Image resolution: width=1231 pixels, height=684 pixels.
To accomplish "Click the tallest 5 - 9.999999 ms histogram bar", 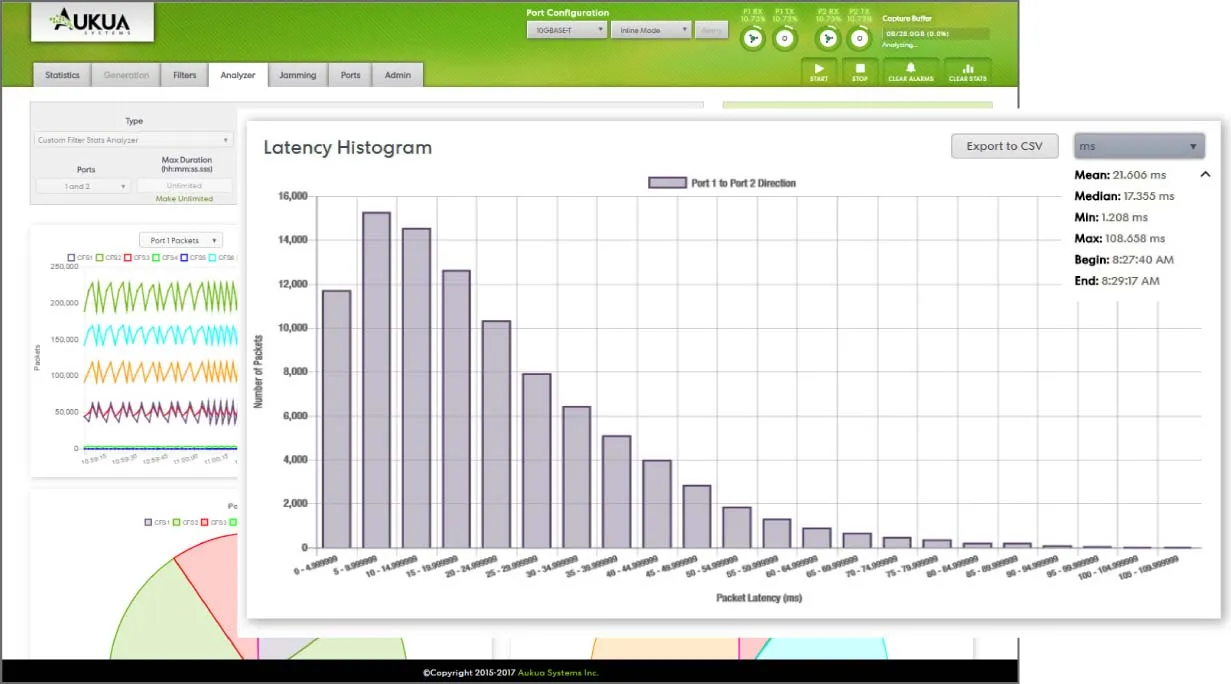I will tap(377, 380).
